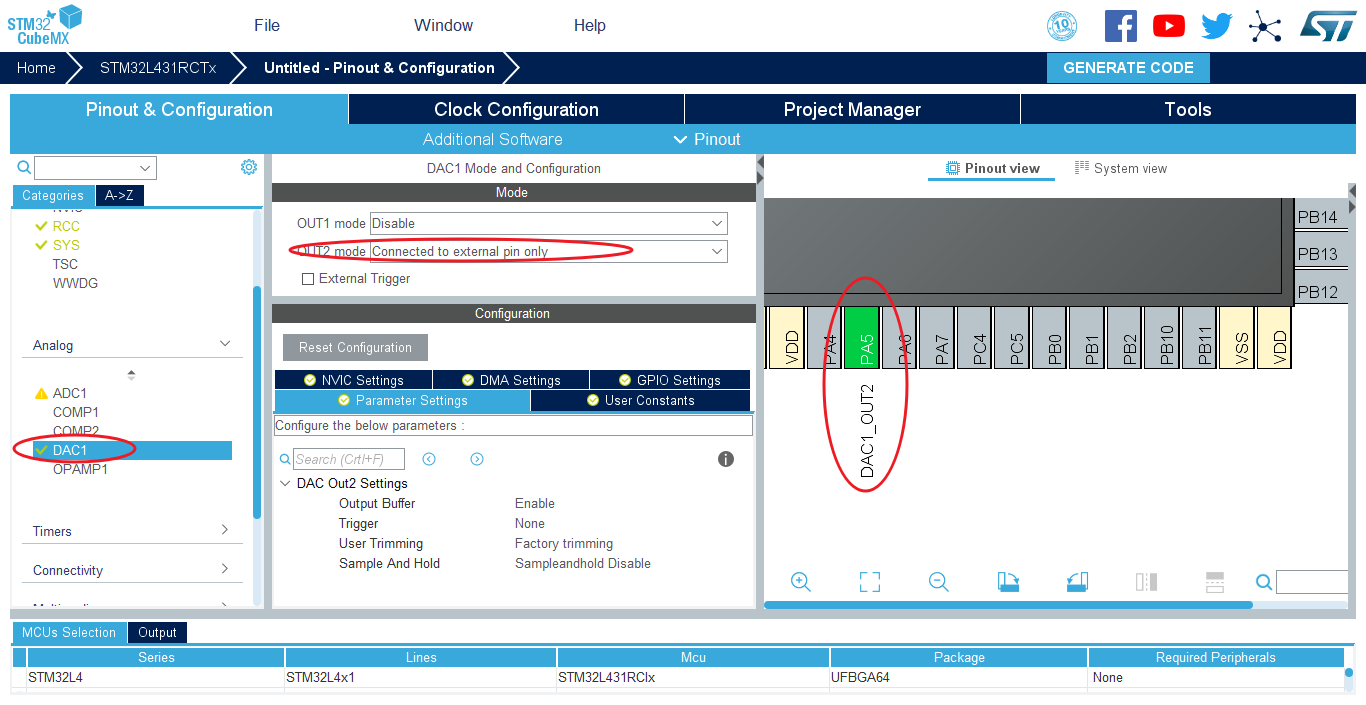This screenshot has width=1366, height=705.
Task: Open ST Facebook page icon
Action: (1120, 26)
